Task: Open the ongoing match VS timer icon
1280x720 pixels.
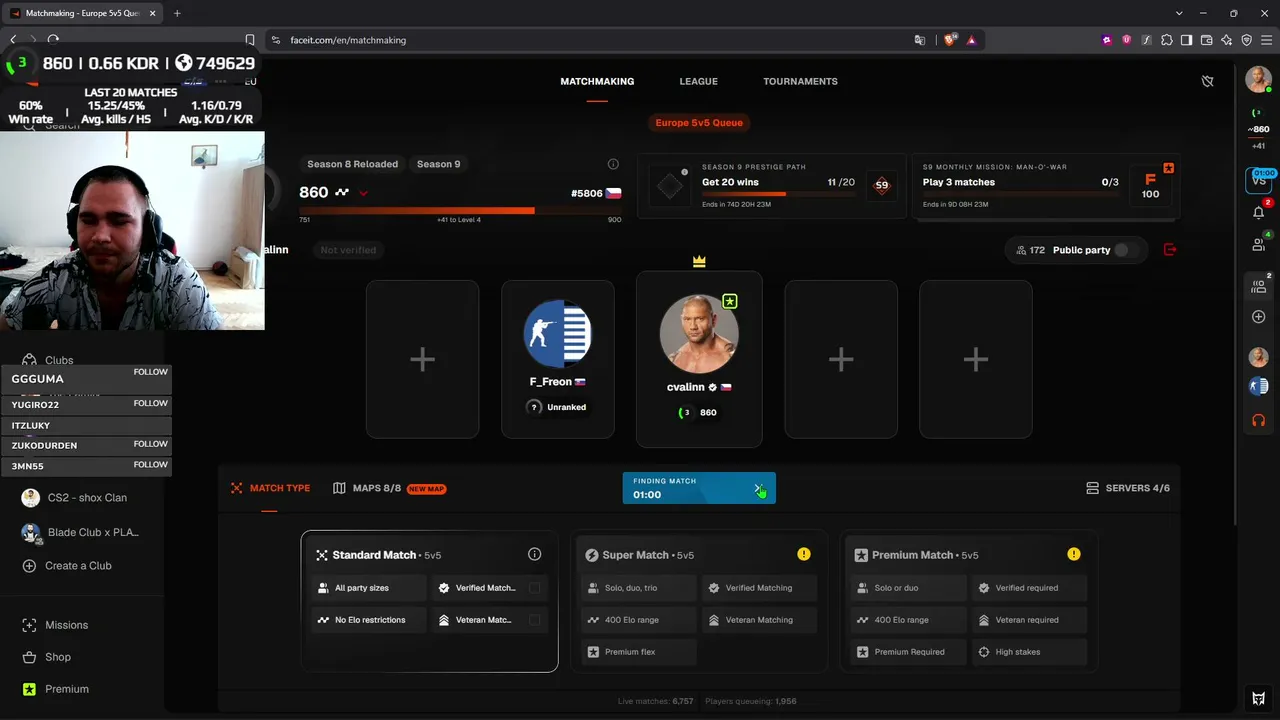Action: point(1259,179)
